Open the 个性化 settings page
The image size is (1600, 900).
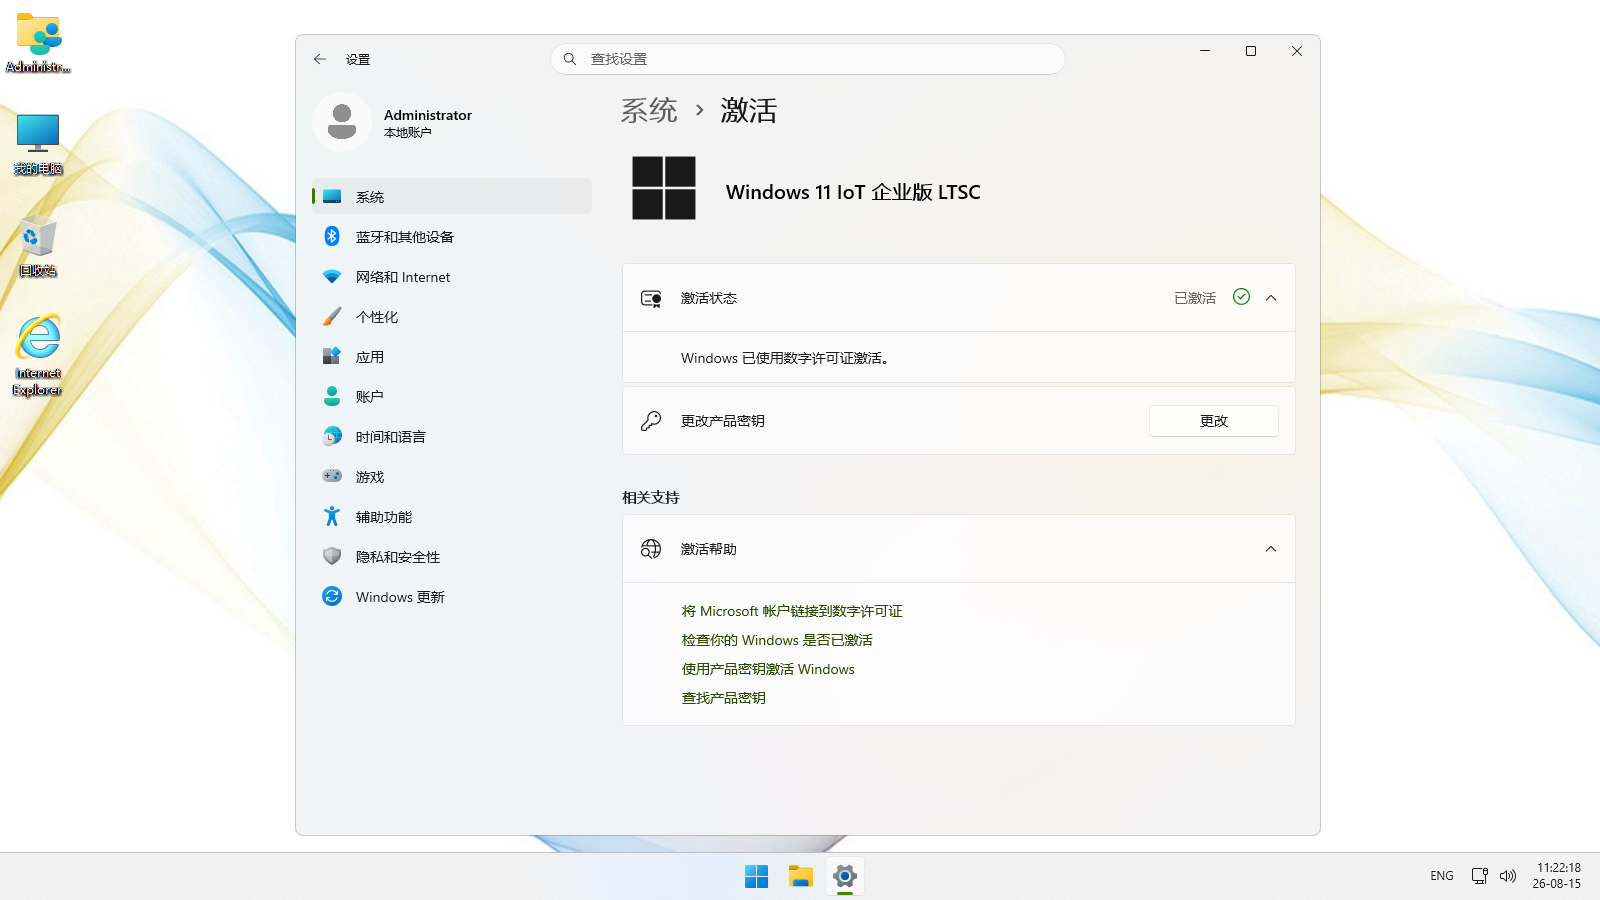452,317
